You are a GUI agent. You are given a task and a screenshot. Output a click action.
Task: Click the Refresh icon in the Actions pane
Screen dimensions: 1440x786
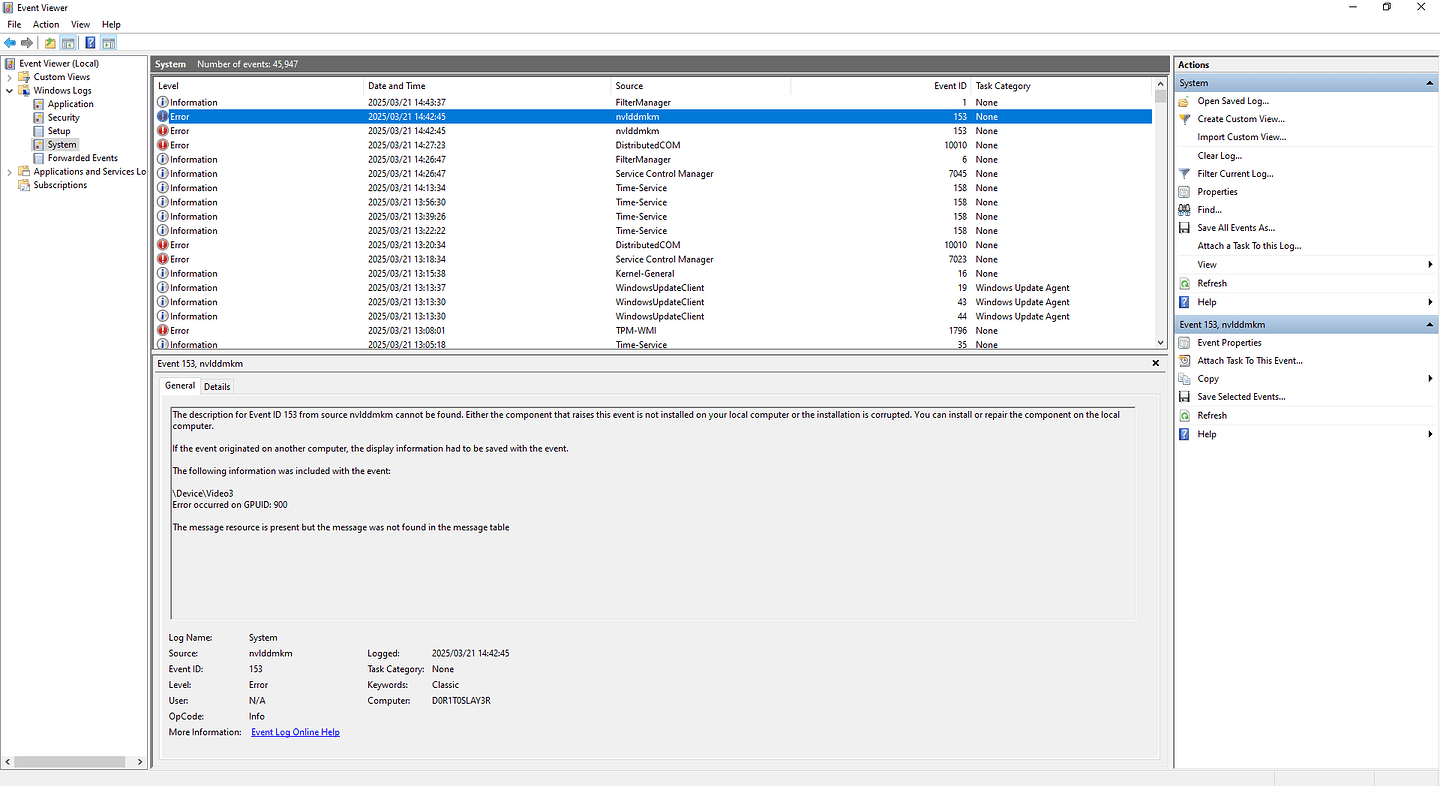point(1184,283)
